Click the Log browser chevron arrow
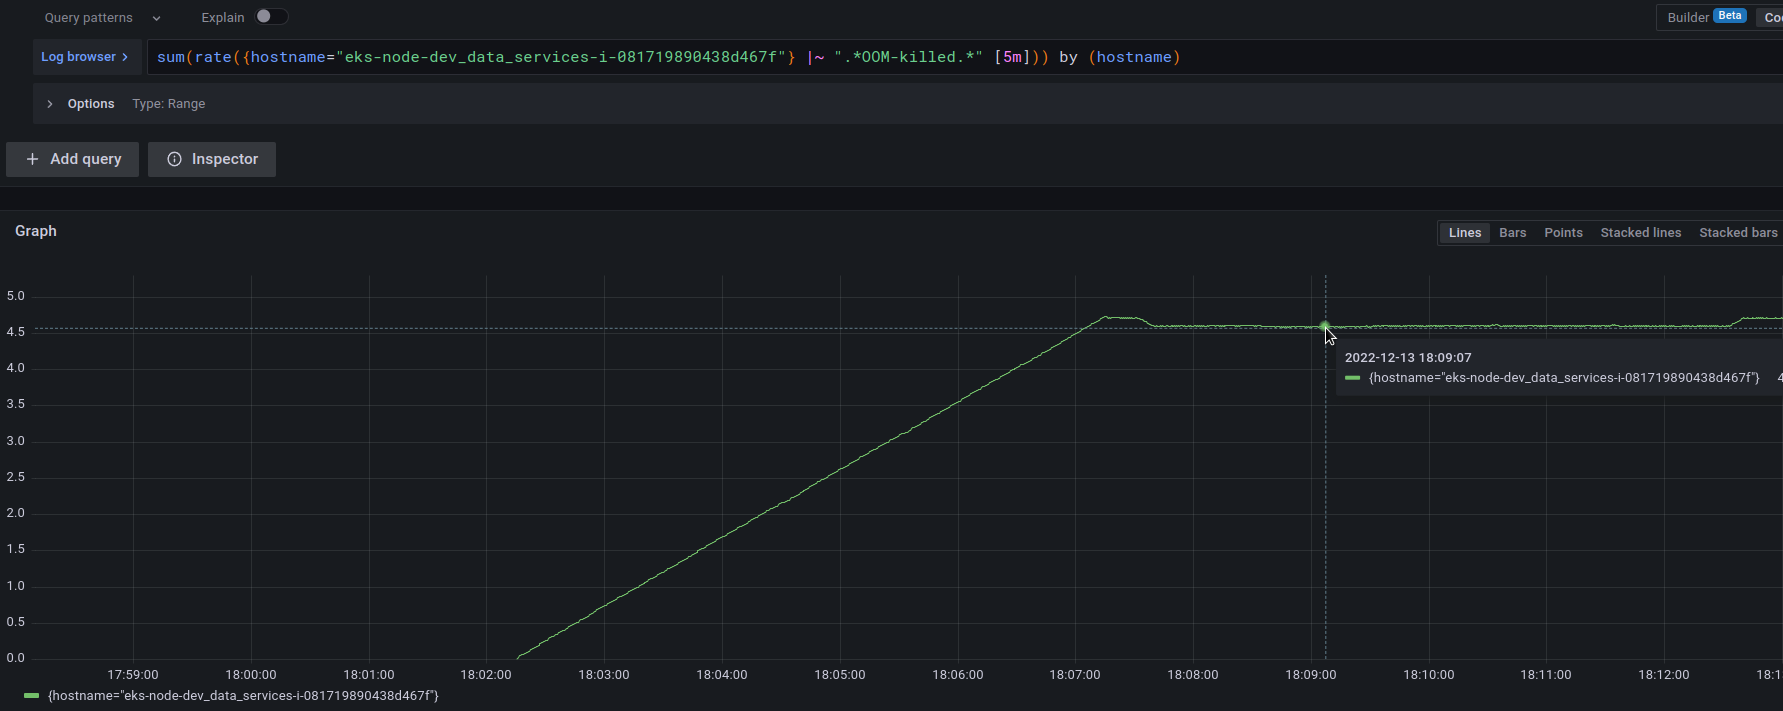 [x=125, y=57]
